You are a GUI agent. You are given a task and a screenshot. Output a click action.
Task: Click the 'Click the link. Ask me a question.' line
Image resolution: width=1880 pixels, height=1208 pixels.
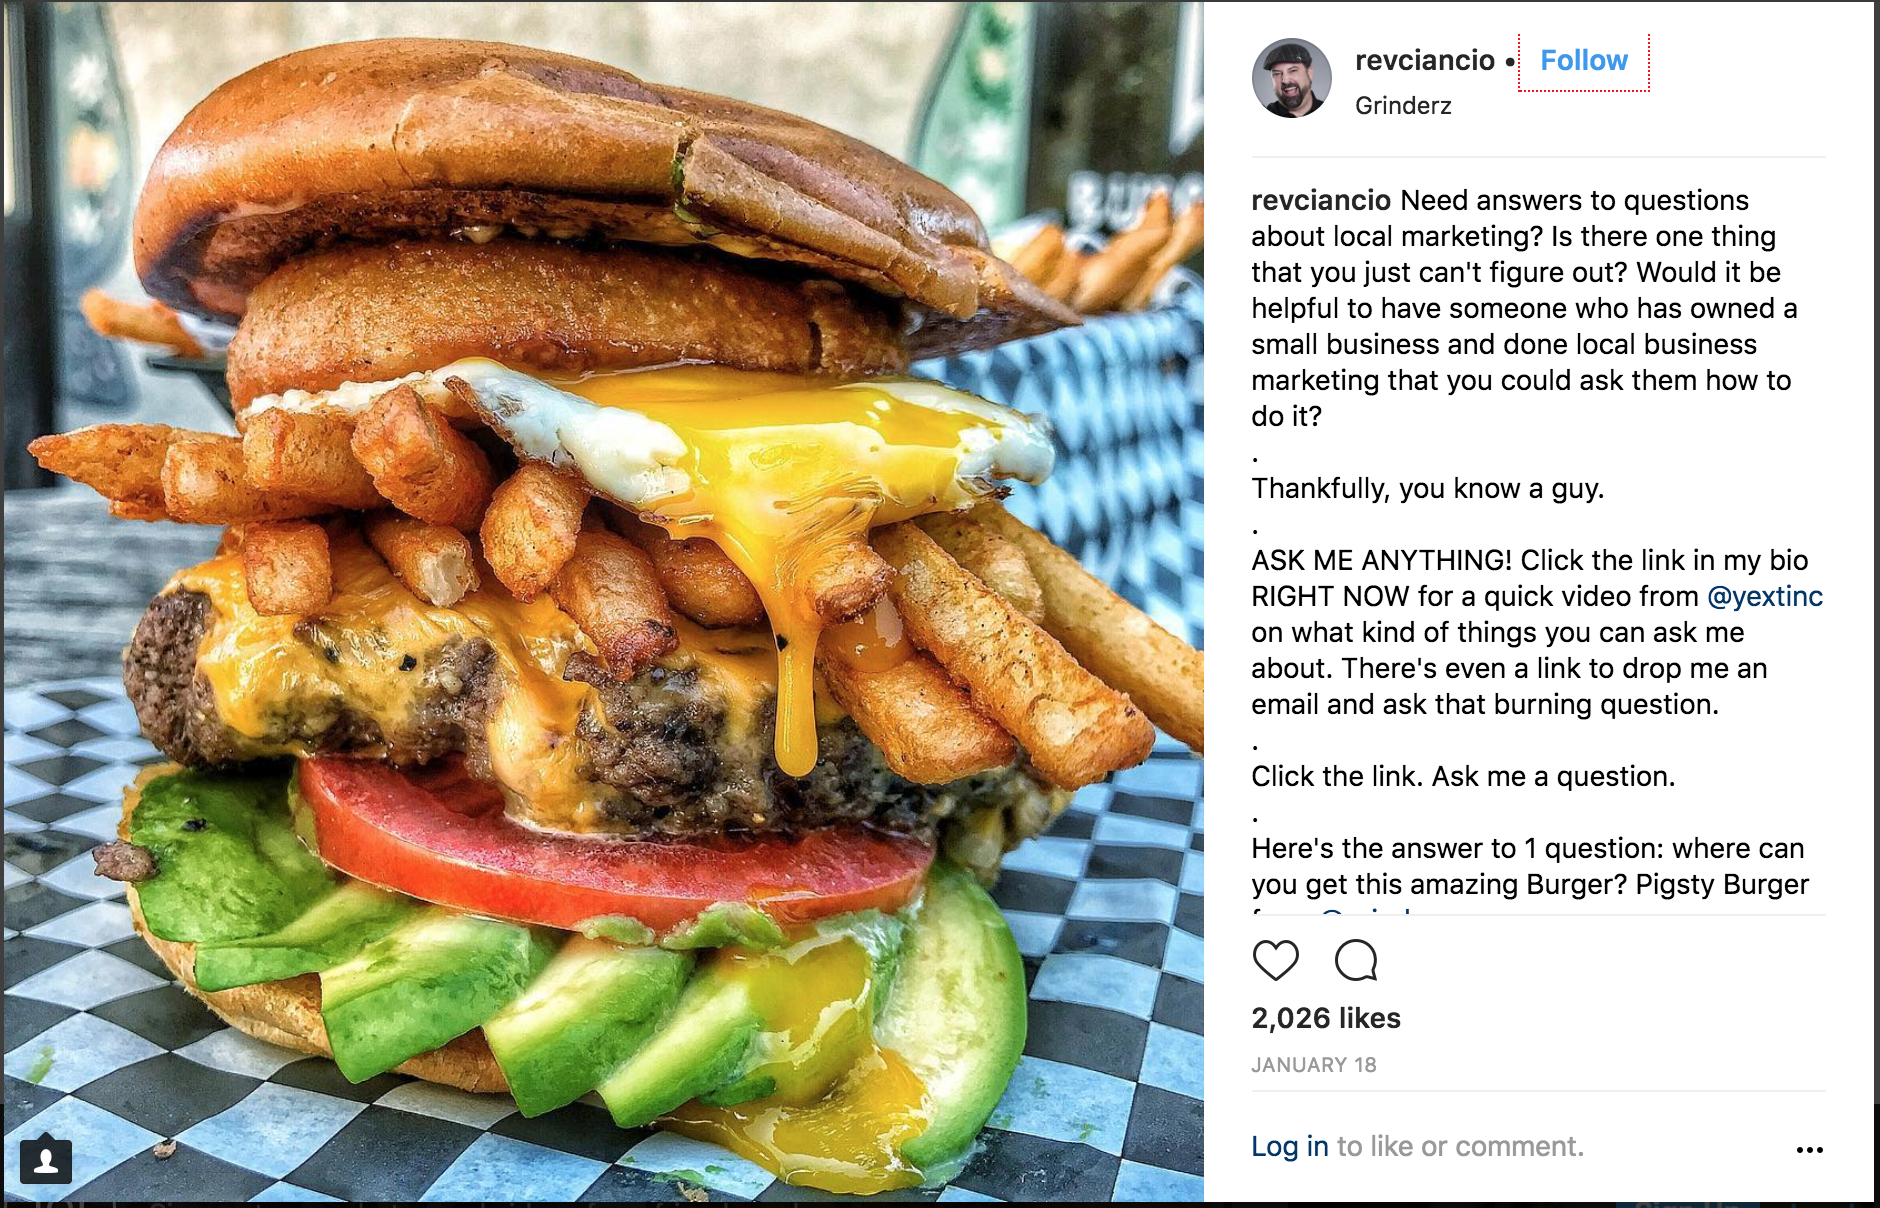[1463, 777]
